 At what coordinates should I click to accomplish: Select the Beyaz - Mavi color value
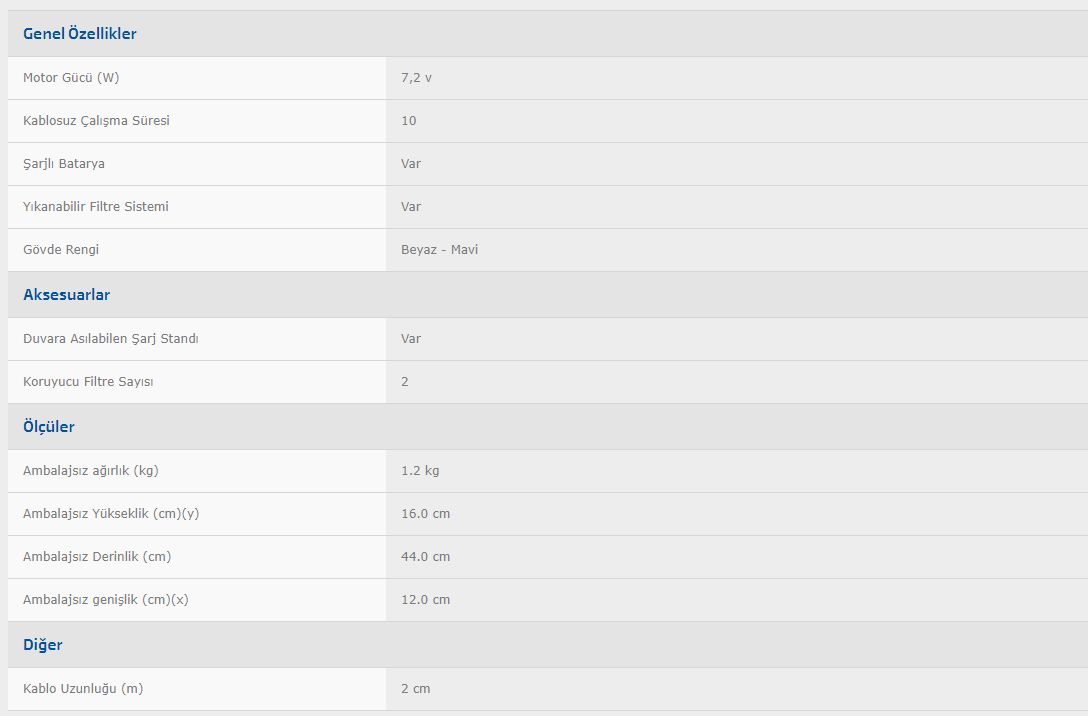439,250
